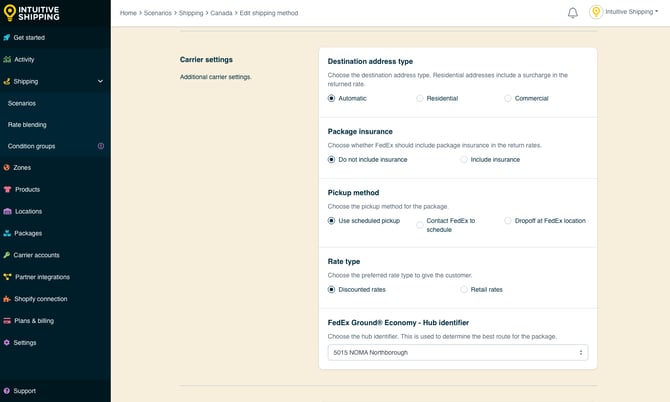Choose Discounted rates
Viewport: 670px width, 402px height.
tap(331, 289)
